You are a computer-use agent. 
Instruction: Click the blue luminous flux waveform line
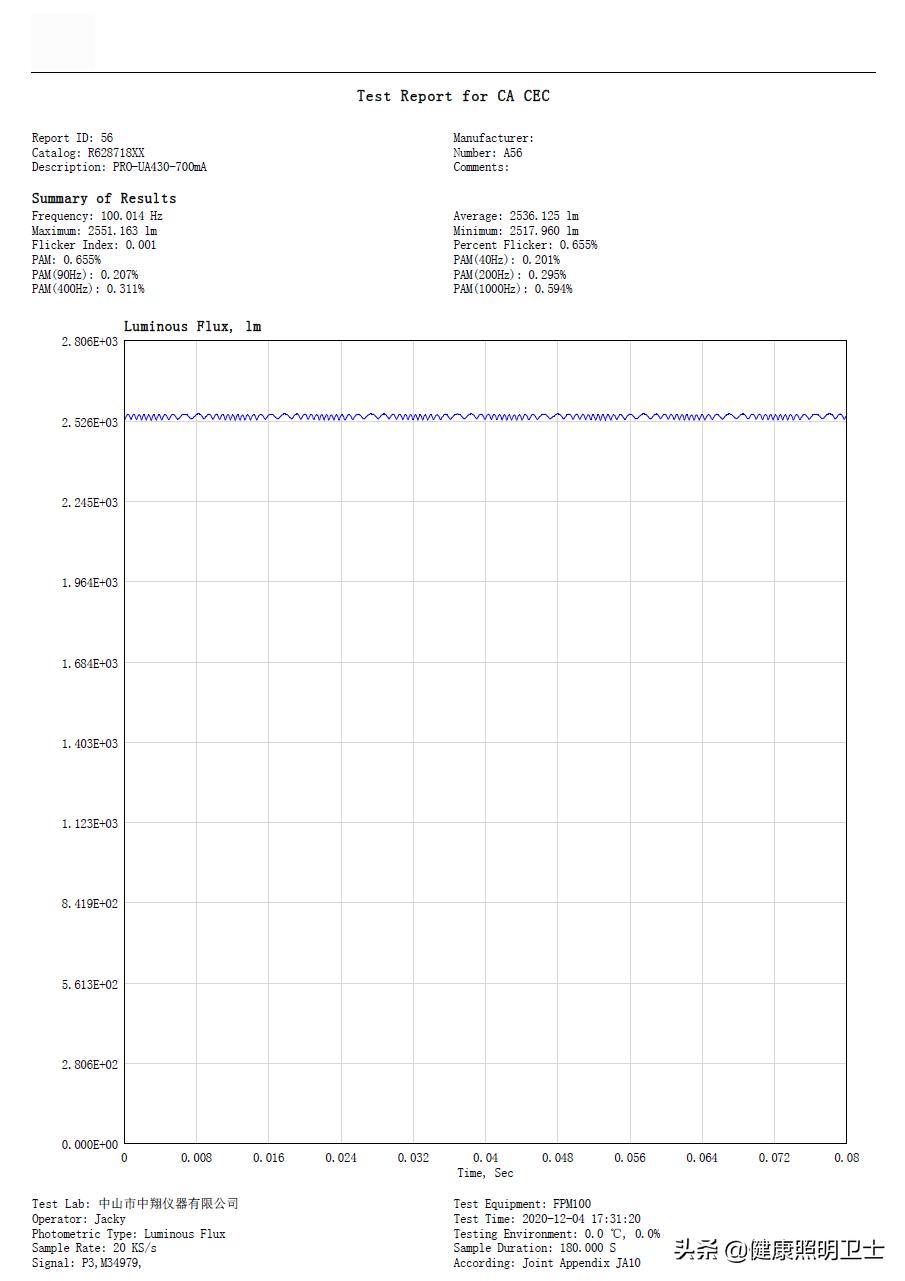point(485,416)
